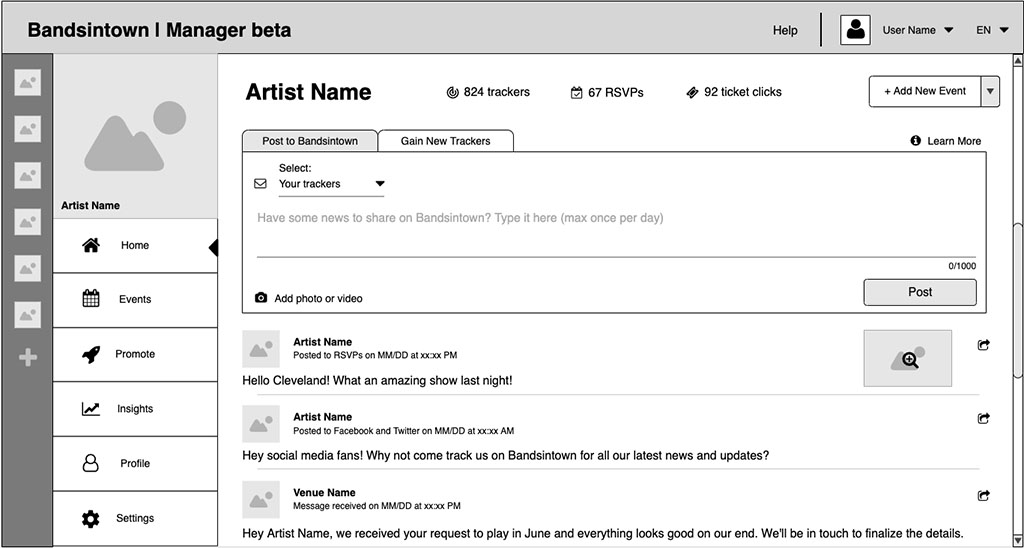Open the Promote section
The width and height of the screenshot is (1024, 548).
[x=135, y=355]
